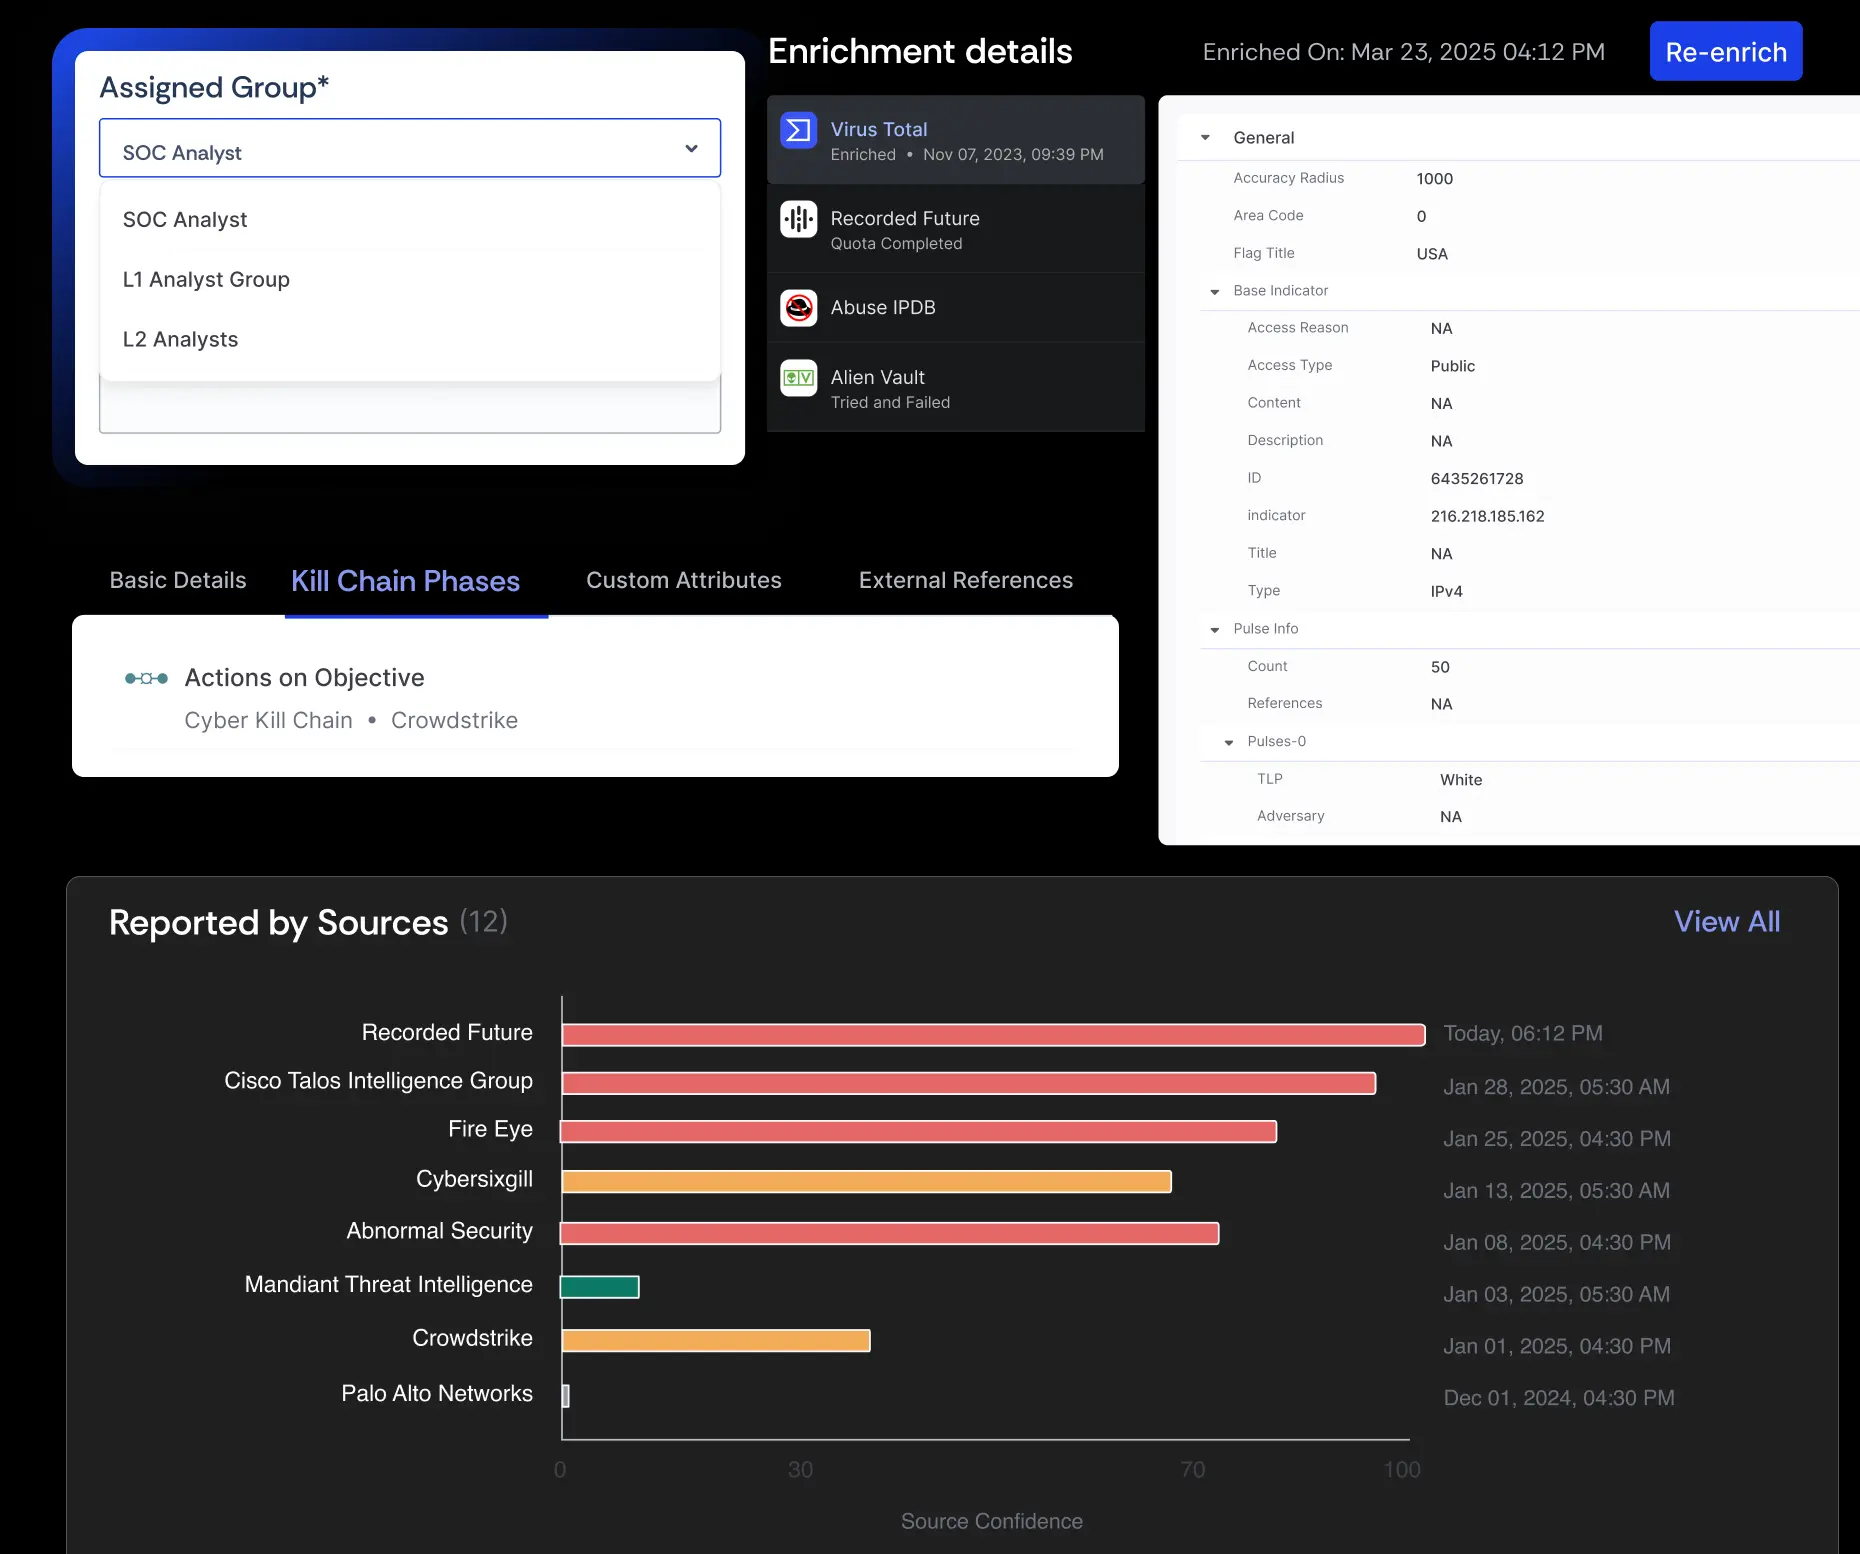This screenshot has height=1554, width=1860.
Task: Click View All reported sources link
Action: click(x=1727, y=922)
